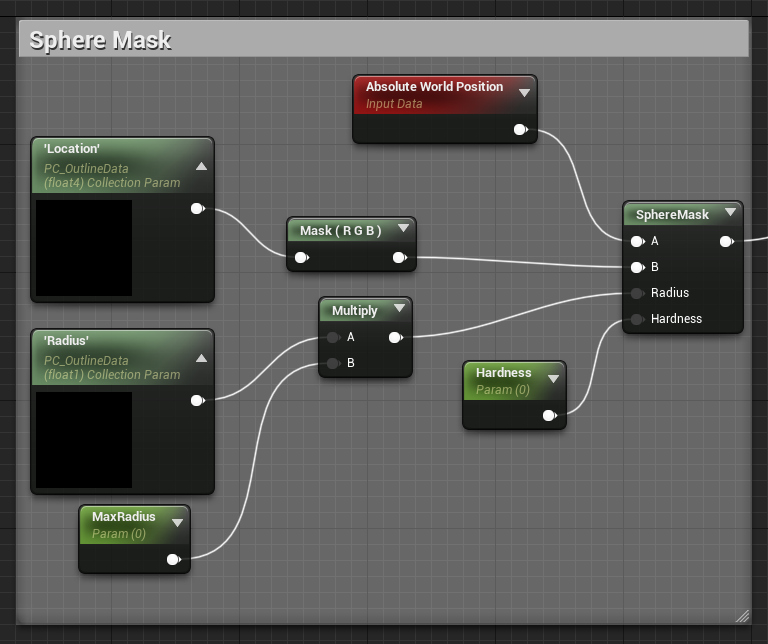Click the Mask (RGB) output pin
Image resolution: width=768 pixels, height=644 pixels.
coord(400,258)
